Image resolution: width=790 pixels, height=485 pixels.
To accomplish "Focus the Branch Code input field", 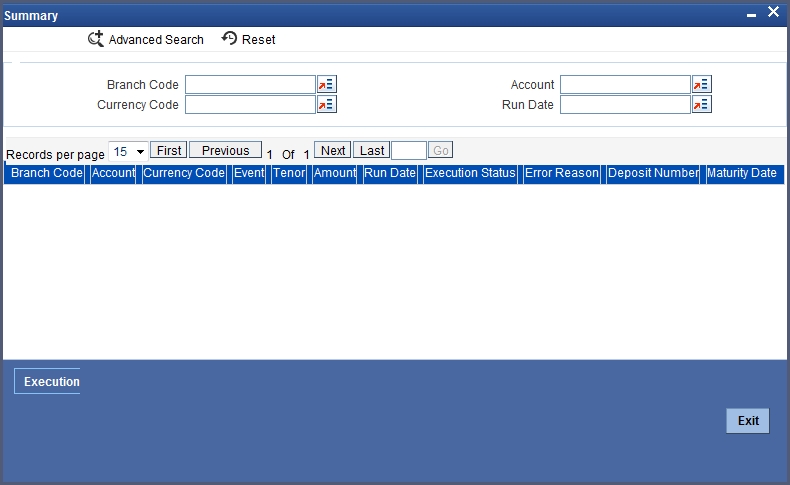I will click(x=250, y=85).
